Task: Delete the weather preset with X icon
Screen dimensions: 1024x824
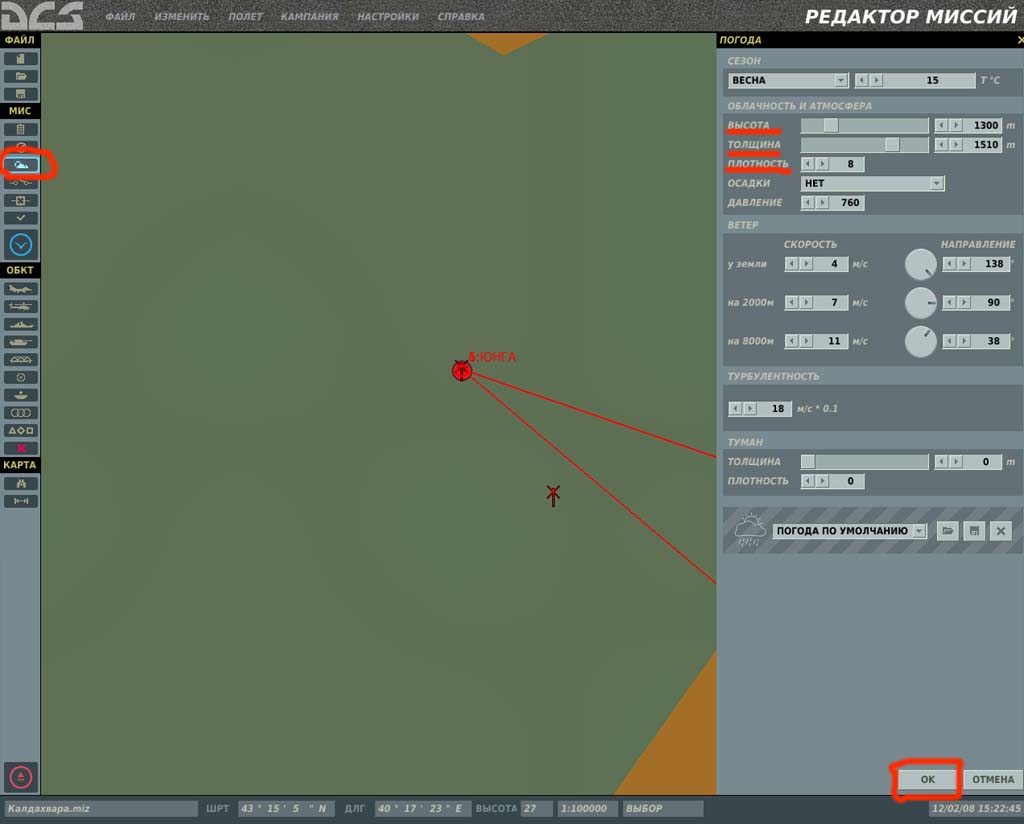Action: [x=1000, y=531]
